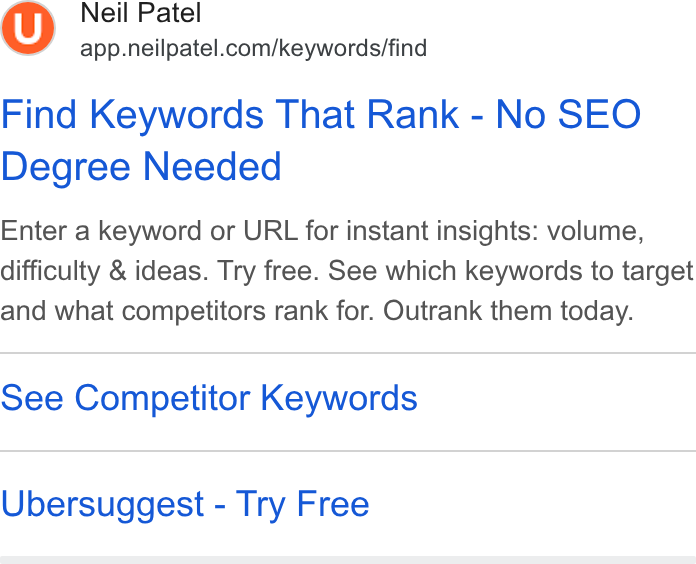Open the See Competitor Keywords sitelink
This screenshot has height=564, width=696.
click(209, 398)
